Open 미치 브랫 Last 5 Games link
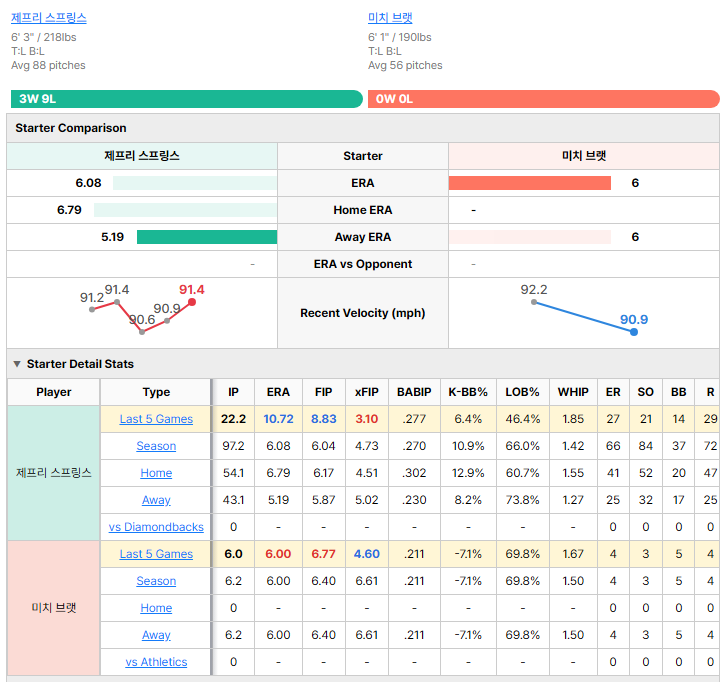This screenshot has height=682, width=726. [x=156, y=554]
